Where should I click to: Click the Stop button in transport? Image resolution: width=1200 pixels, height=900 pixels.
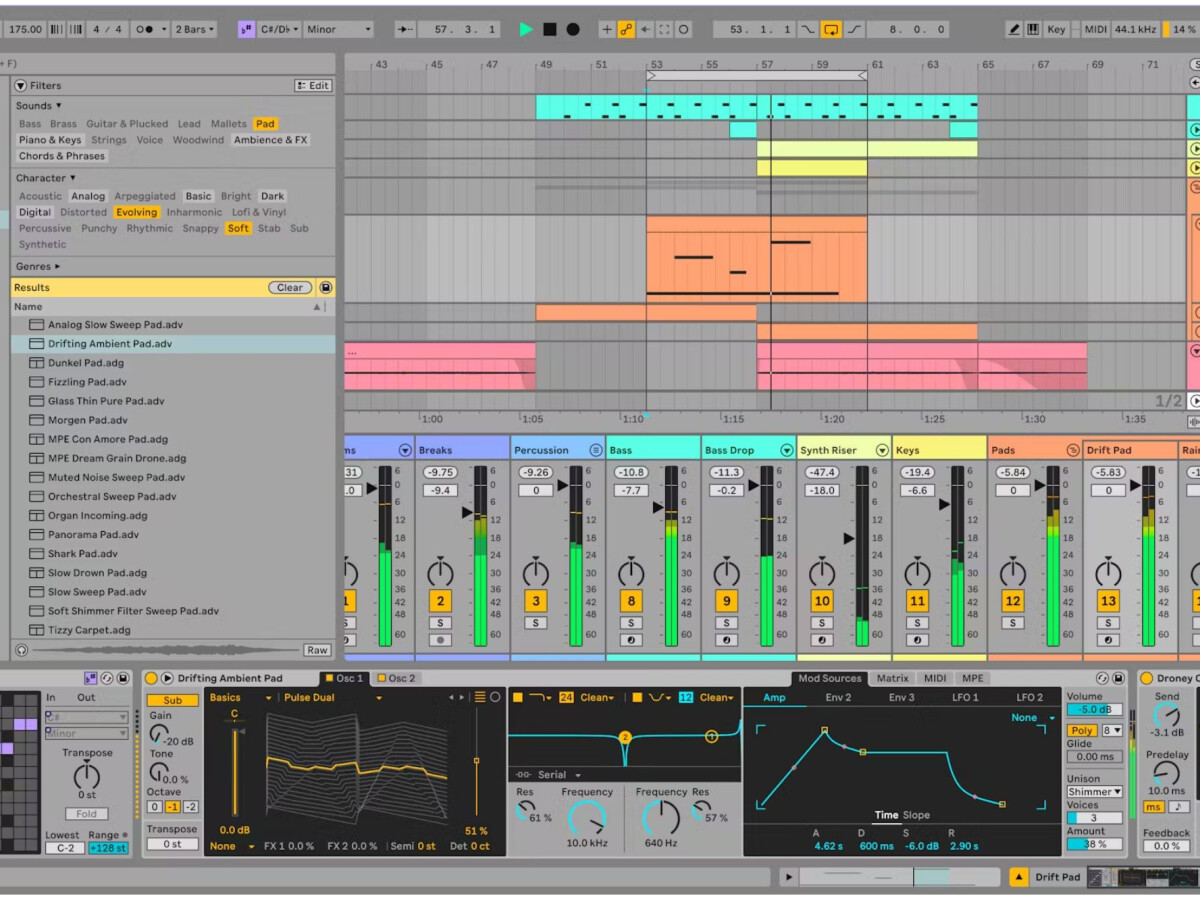(x=549, y=30)
